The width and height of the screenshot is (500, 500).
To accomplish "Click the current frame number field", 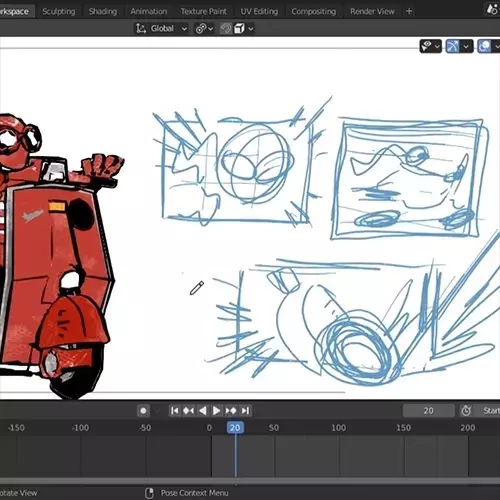I will click(429, 411).
